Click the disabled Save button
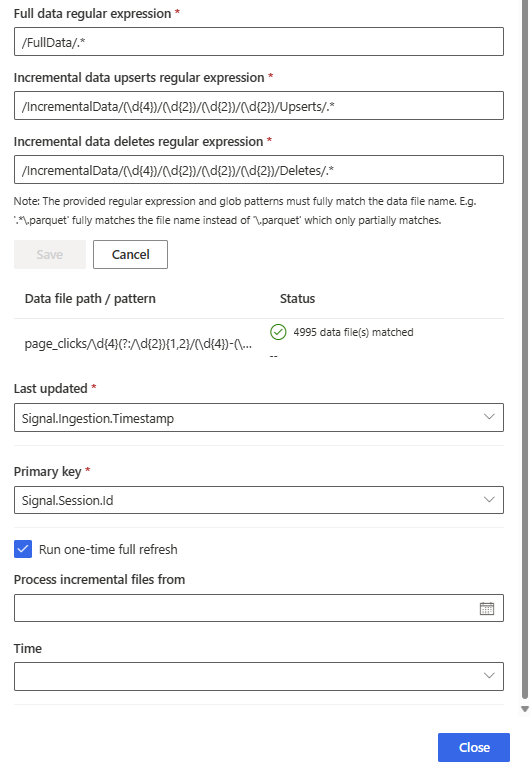This screenshot has width=530, height=762. pyautogui.click(x=50, y=254)
